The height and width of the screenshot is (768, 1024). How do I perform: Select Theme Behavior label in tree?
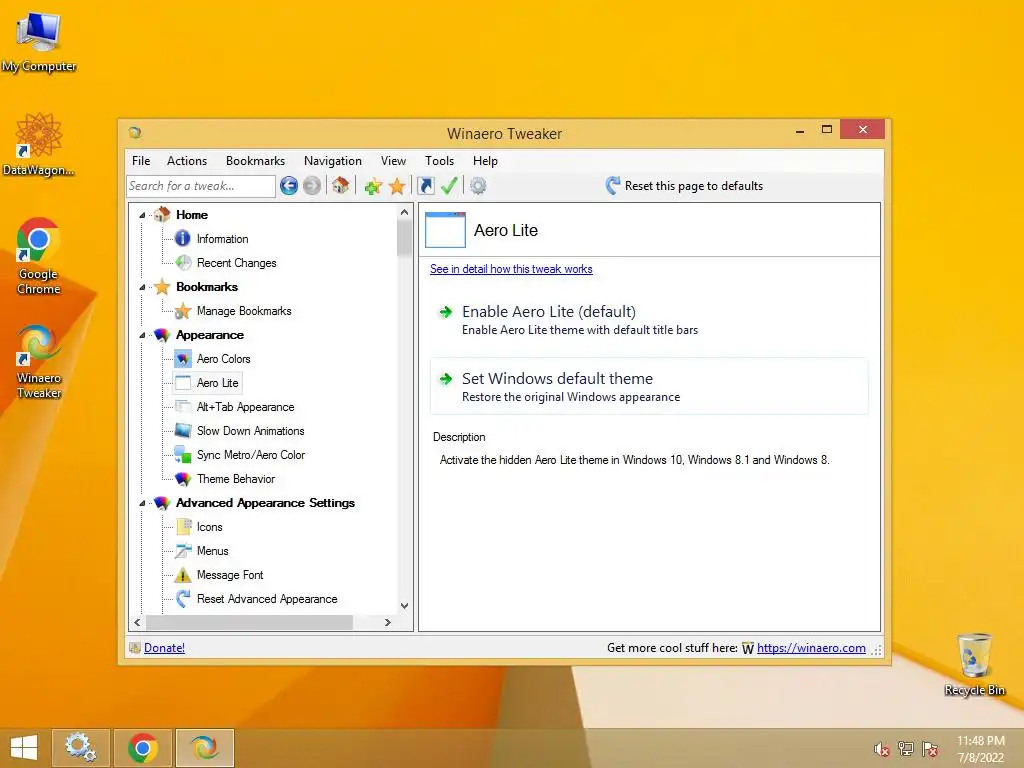pyautogui.click(x=236, y=479)
